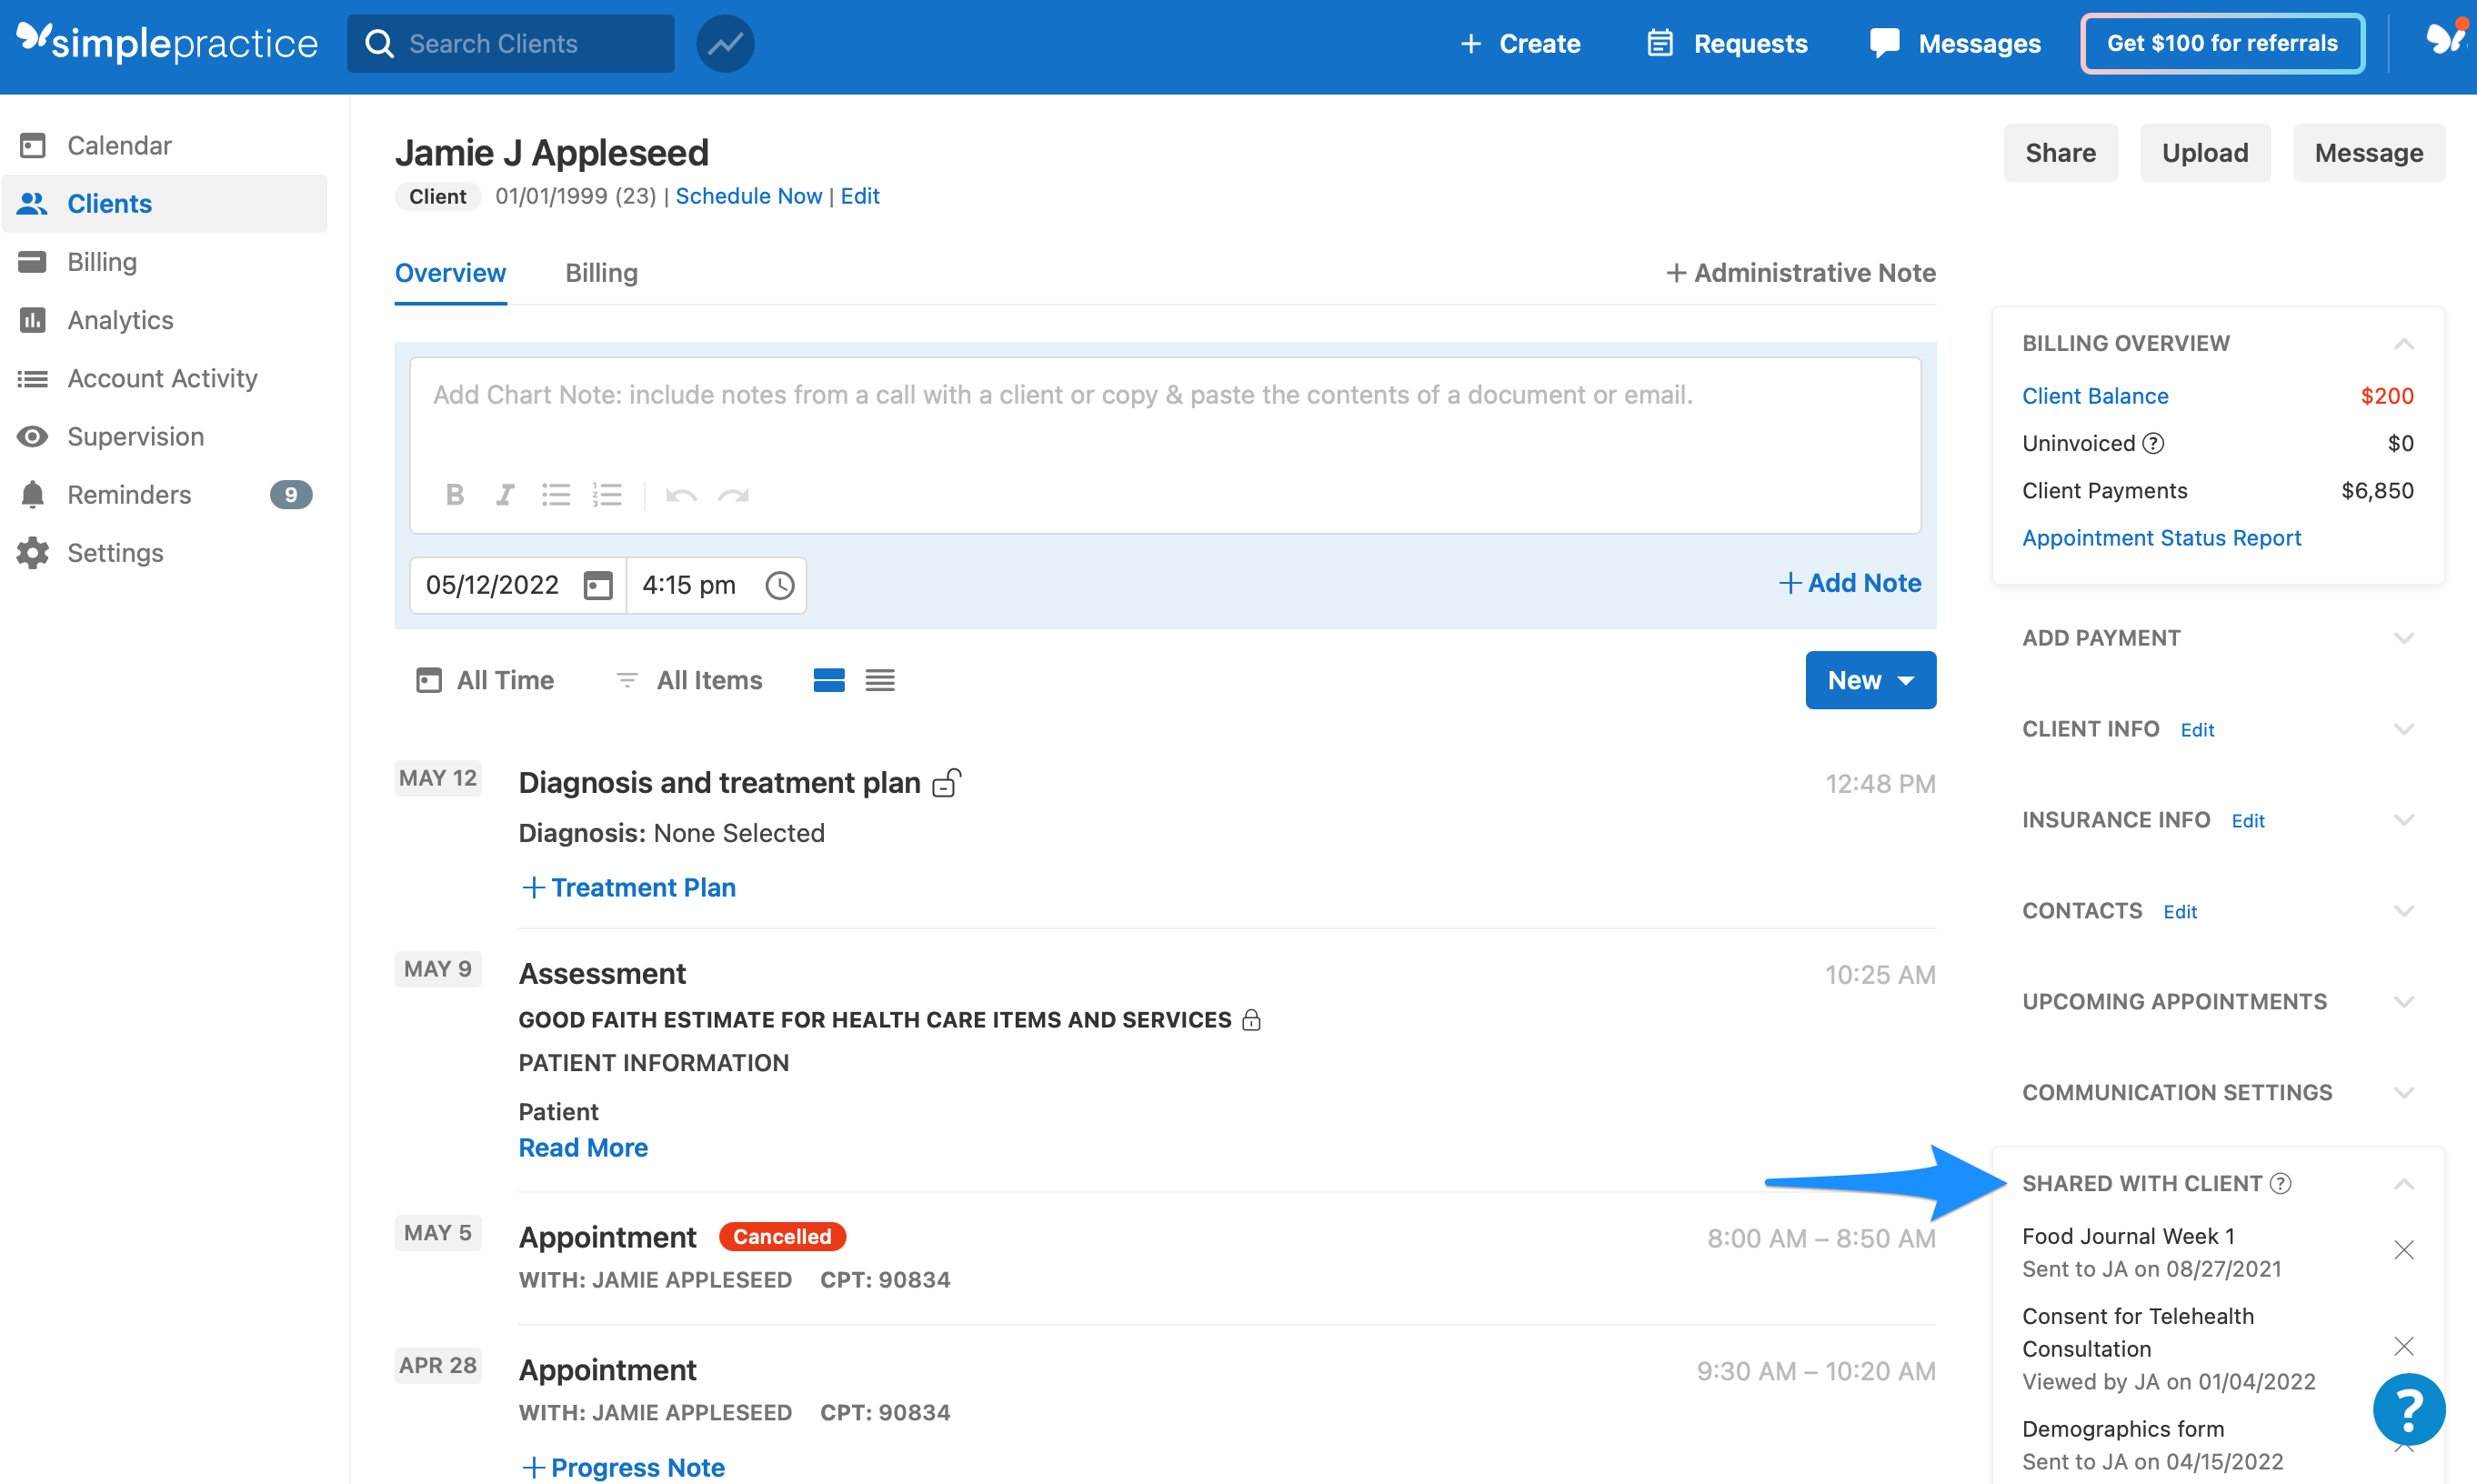Expand the Upcoming Appointments section
The height and width of the screenshot is (1484, 2477).
(2404, 1001)
